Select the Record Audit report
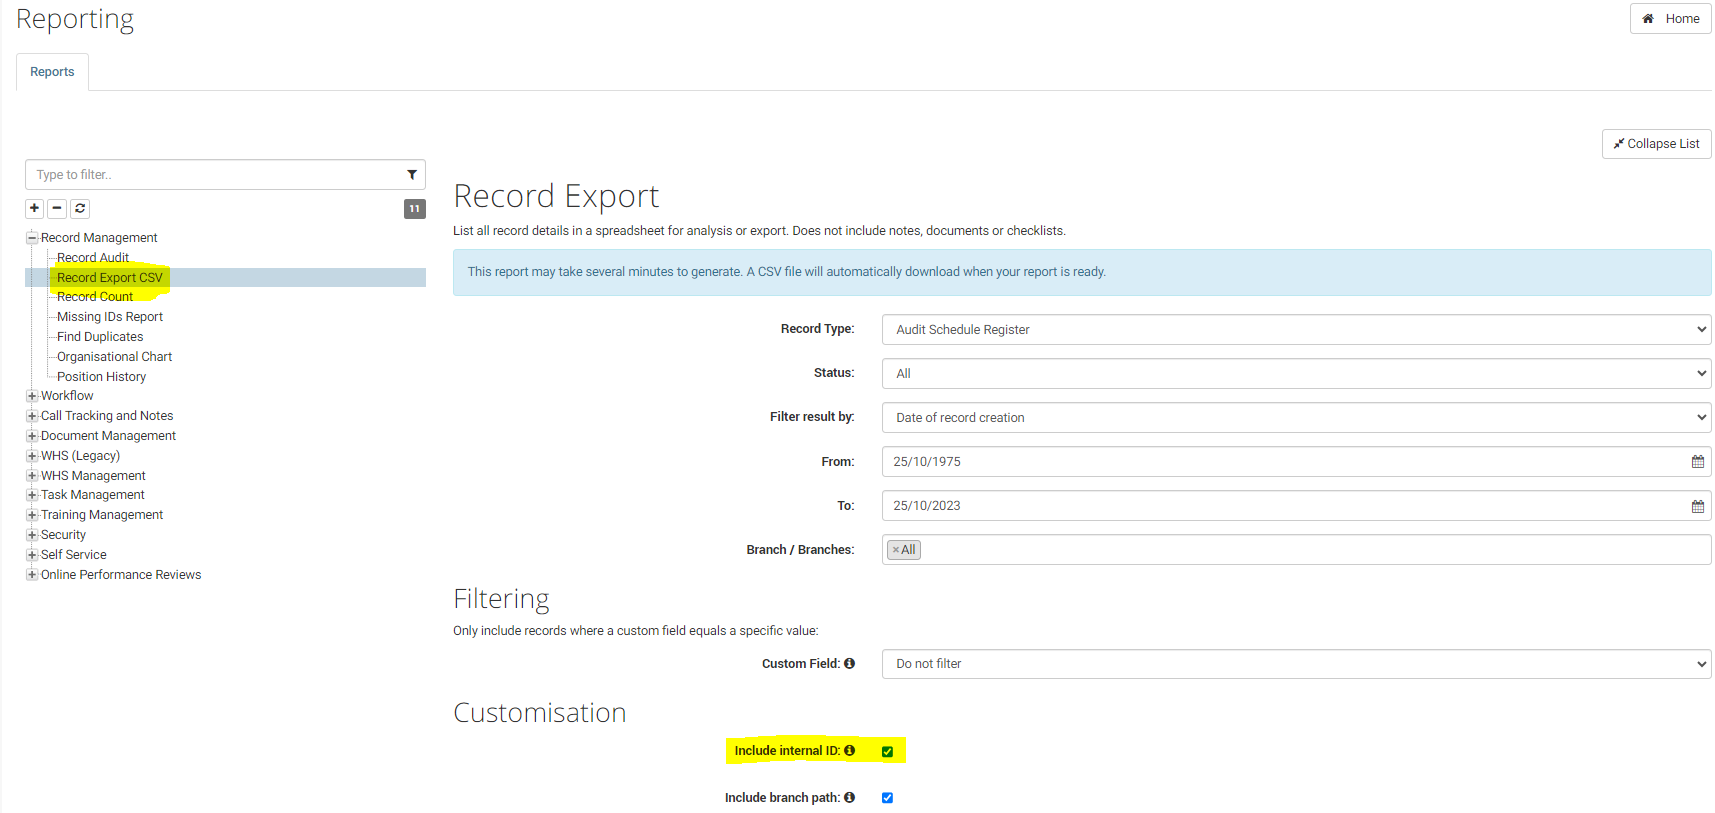This screenshot has height=813, width=1715. pos(93,258)
